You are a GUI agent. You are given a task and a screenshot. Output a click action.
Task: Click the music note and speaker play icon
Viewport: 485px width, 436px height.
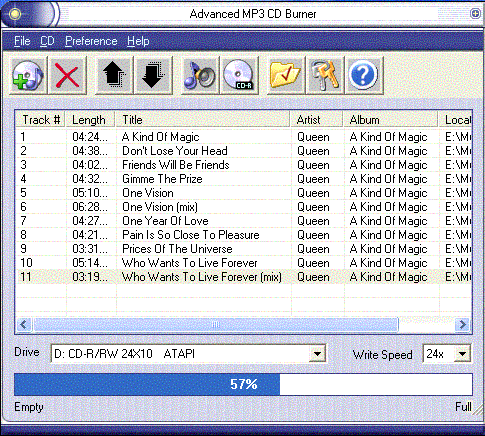200,75
